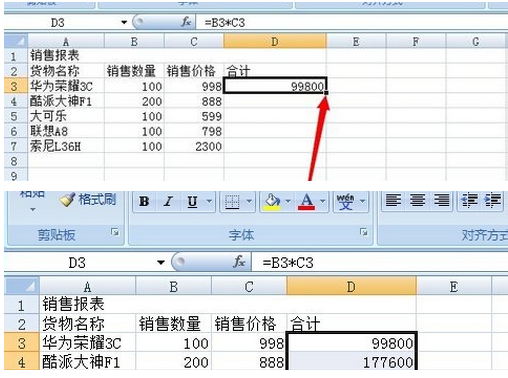This screenshot has width=508, height=378.
Task: Toggle Italic formatting with the I button
Action: [168, 201]
